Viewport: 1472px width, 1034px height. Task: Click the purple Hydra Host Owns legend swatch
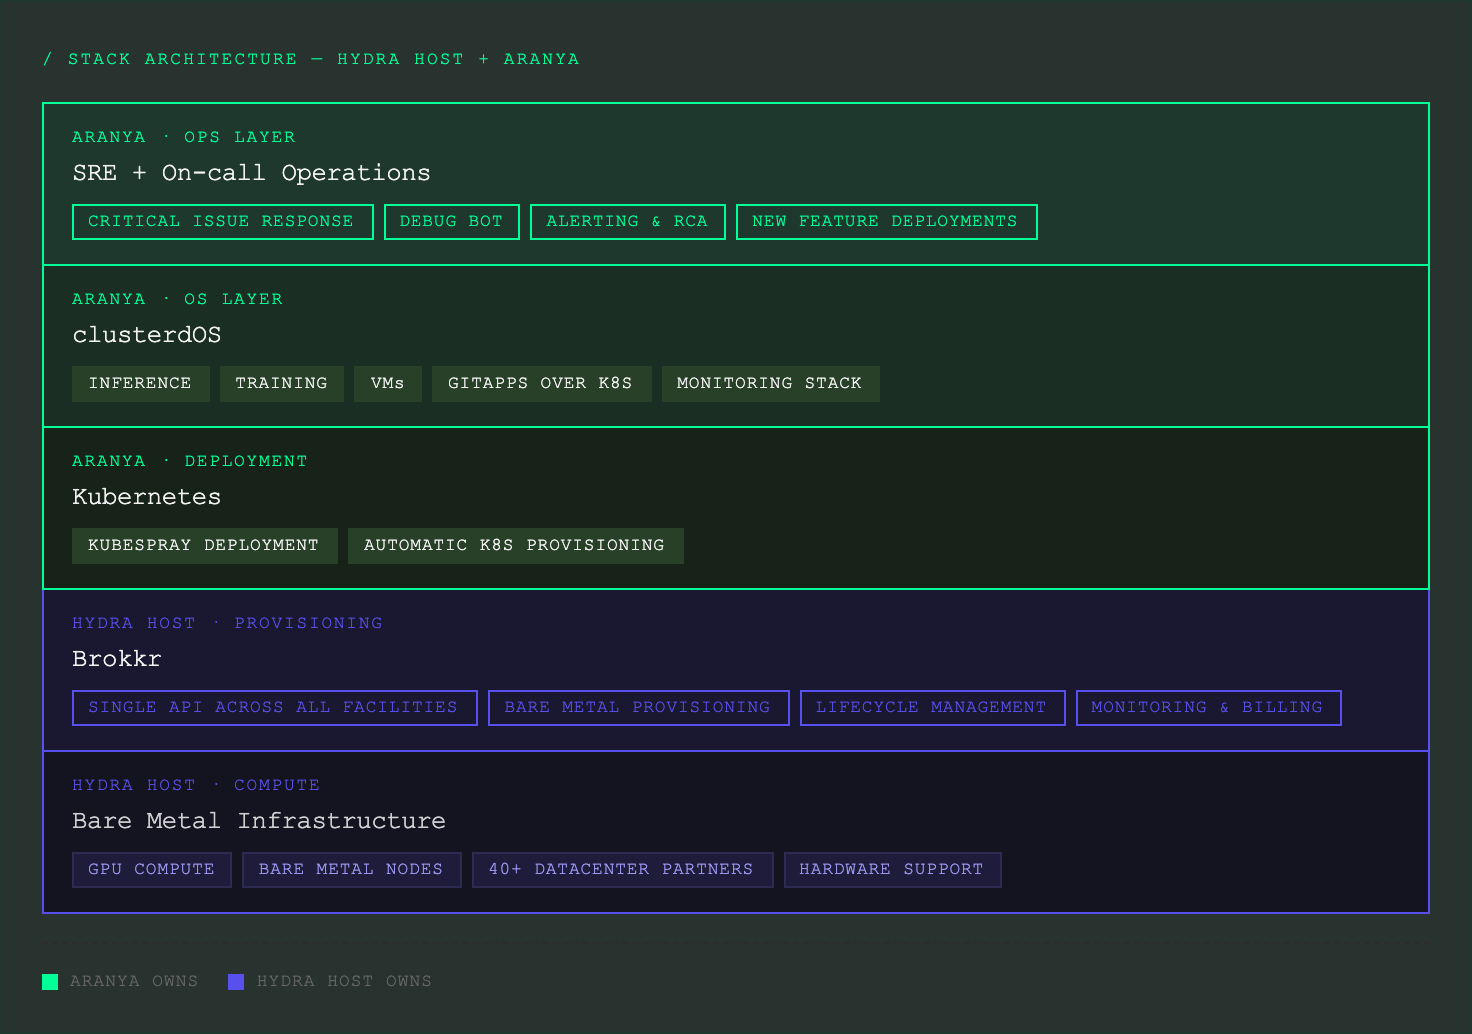pyautogui.click(x=236, y=982)
